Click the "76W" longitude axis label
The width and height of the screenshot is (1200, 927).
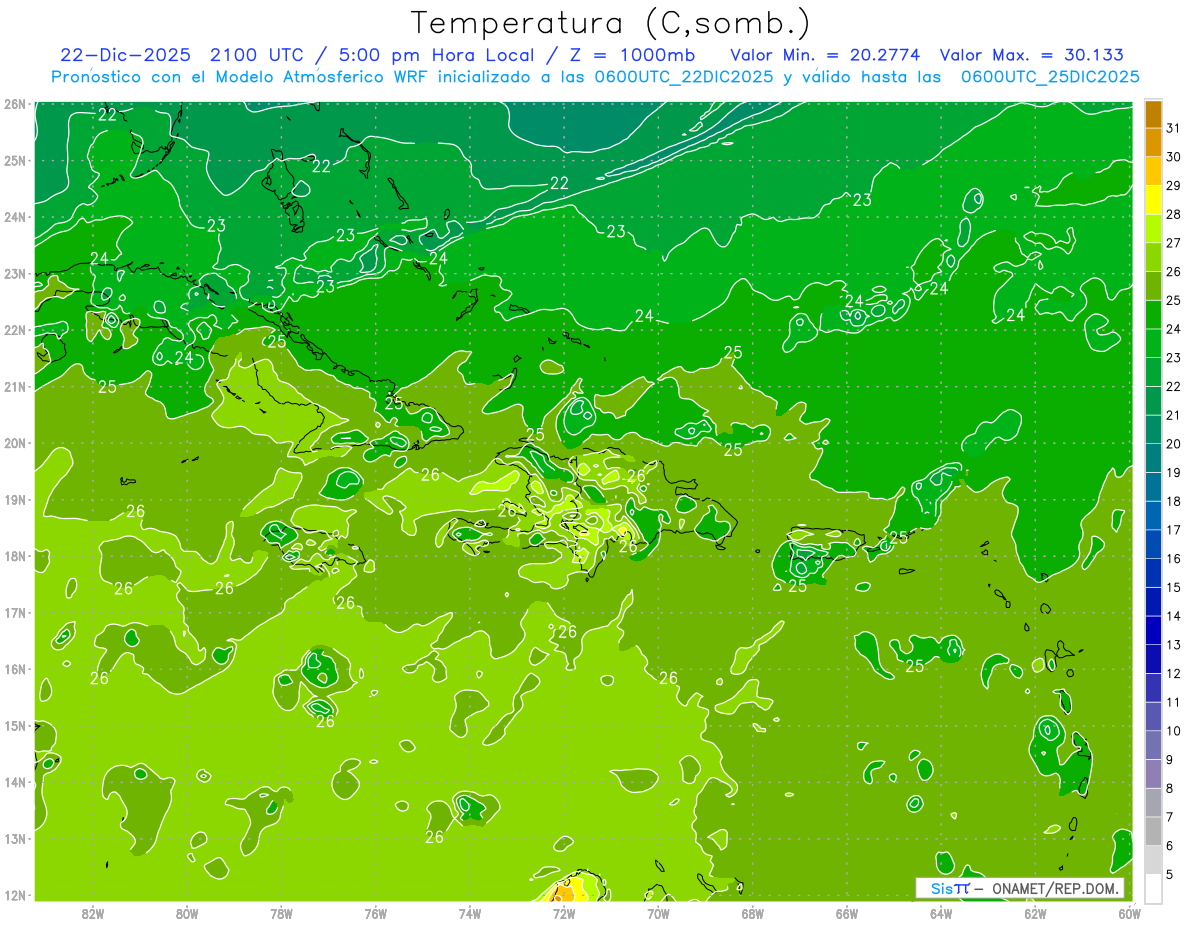point(376,913)
